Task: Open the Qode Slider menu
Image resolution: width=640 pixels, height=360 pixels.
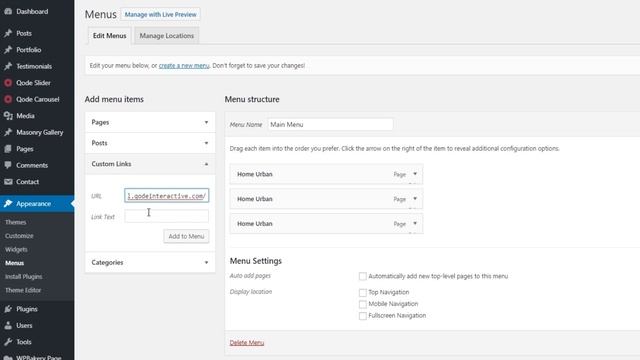Action: point(33,83)
